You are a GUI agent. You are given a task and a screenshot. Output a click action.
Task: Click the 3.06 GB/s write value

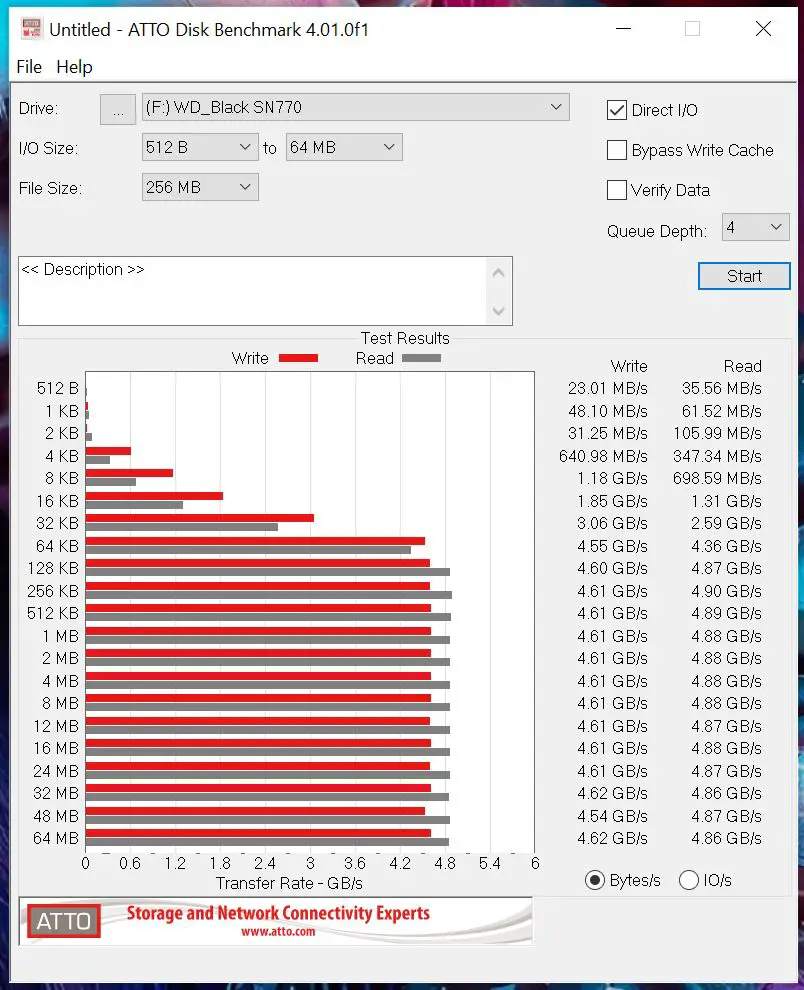613,523
